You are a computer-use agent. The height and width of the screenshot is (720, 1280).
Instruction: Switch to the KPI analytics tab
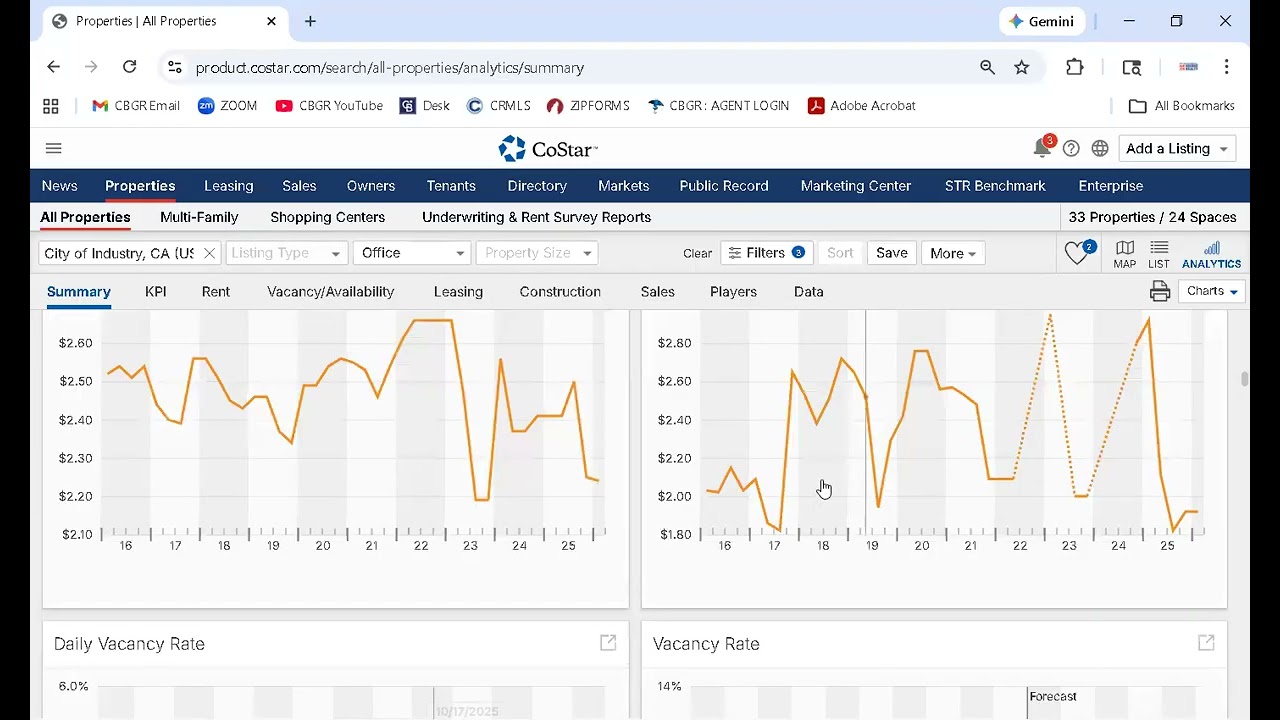click(155, 292)
